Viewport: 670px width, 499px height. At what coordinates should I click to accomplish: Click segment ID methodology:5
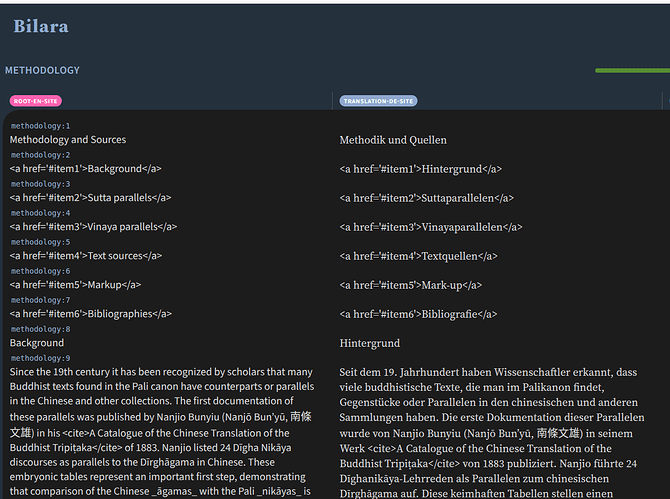(40, 242)
